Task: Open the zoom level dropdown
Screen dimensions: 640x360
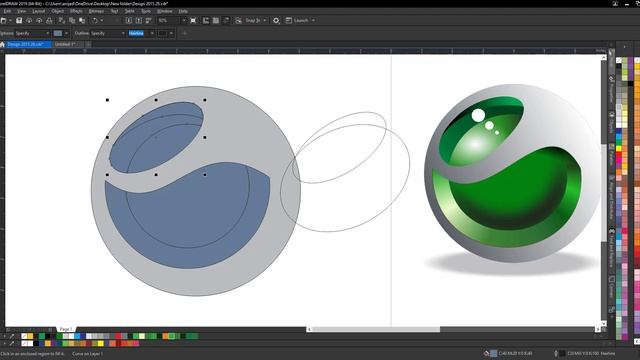Action: 183,20
